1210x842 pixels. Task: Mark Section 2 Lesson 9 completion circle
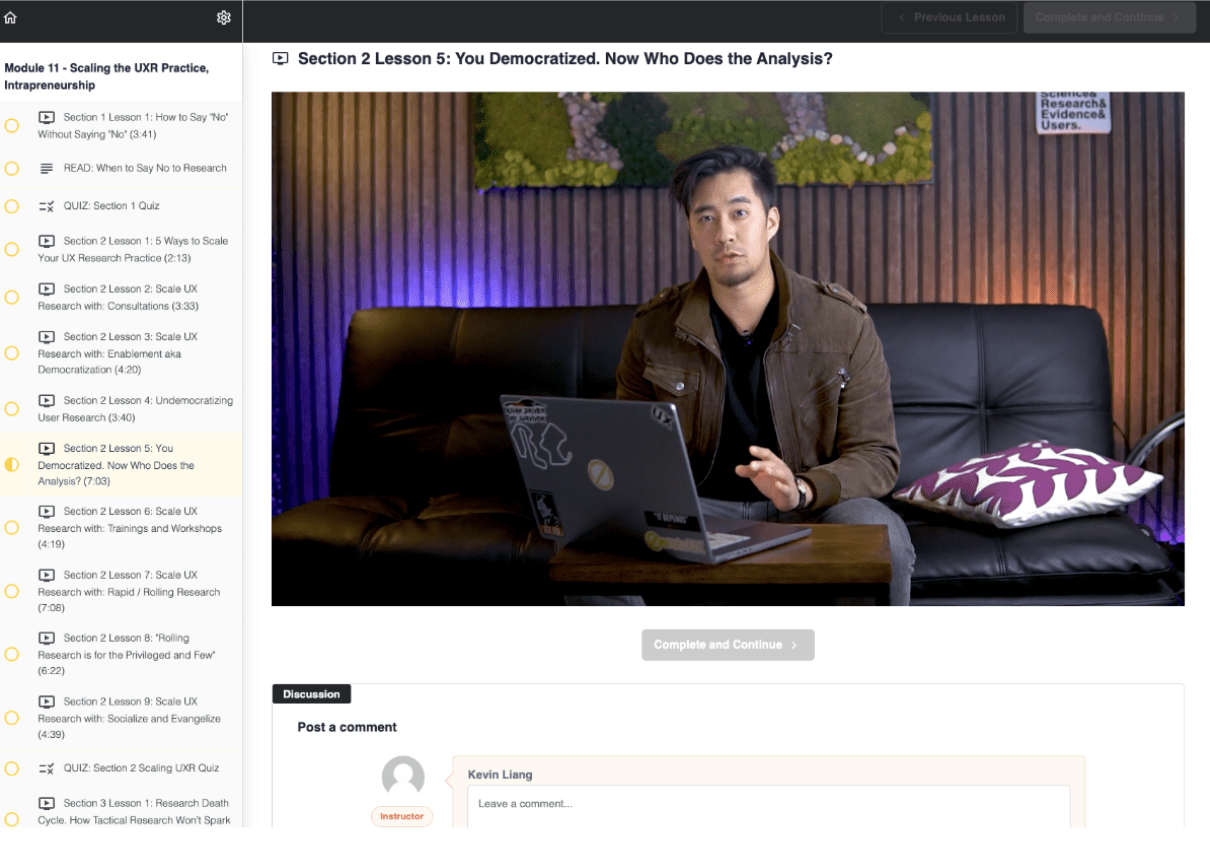[12, 718]
